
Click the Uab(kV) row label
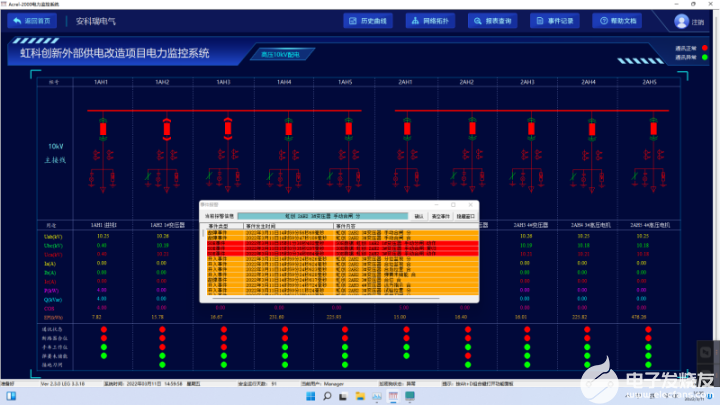(x=53, y=237)
